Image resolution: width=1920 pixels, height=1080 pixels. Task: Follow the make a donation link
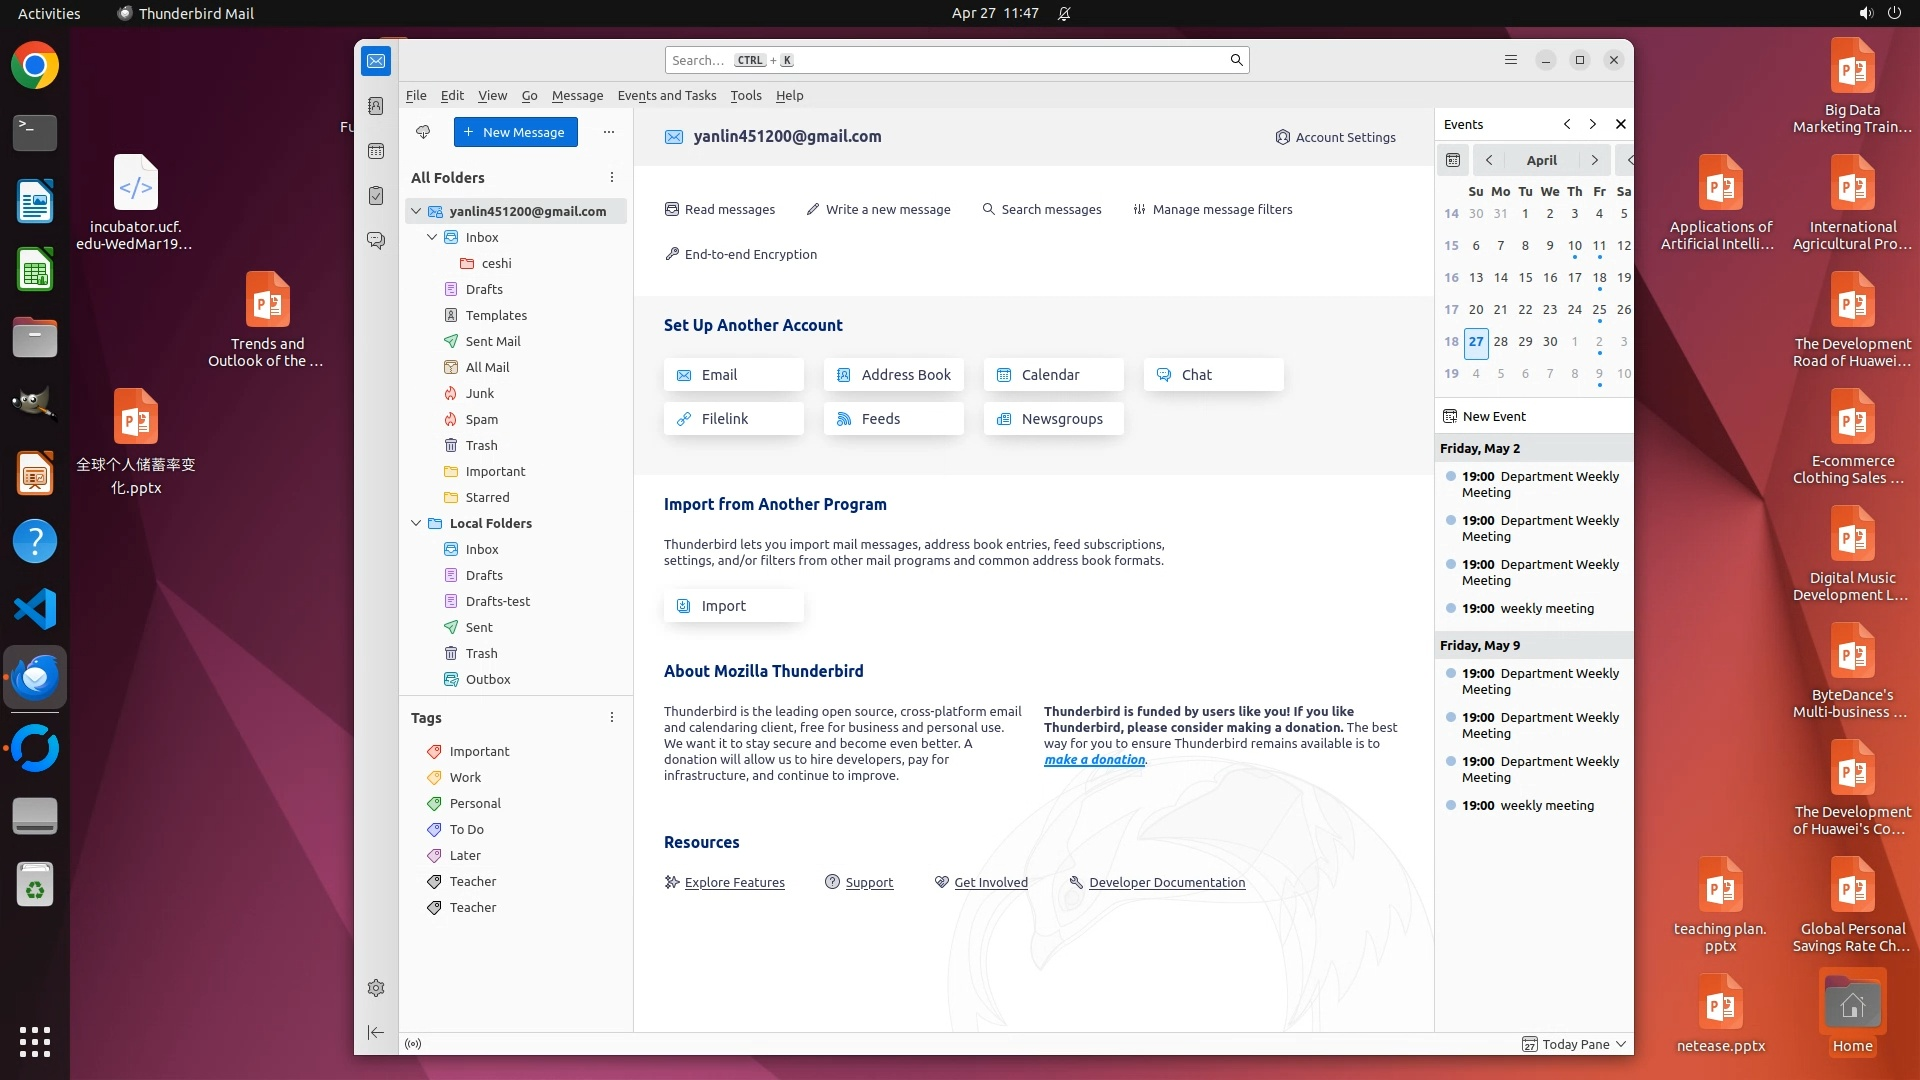tap(1094, 759)
